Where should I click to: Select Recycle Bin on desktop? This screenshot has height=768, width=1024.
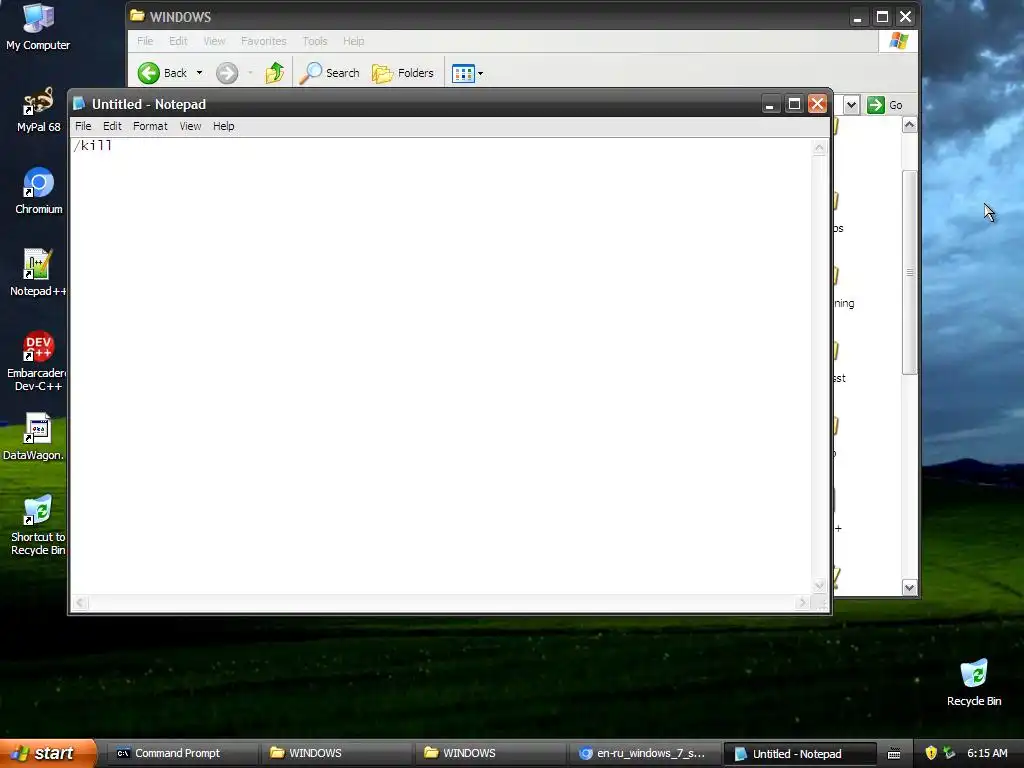974,683
